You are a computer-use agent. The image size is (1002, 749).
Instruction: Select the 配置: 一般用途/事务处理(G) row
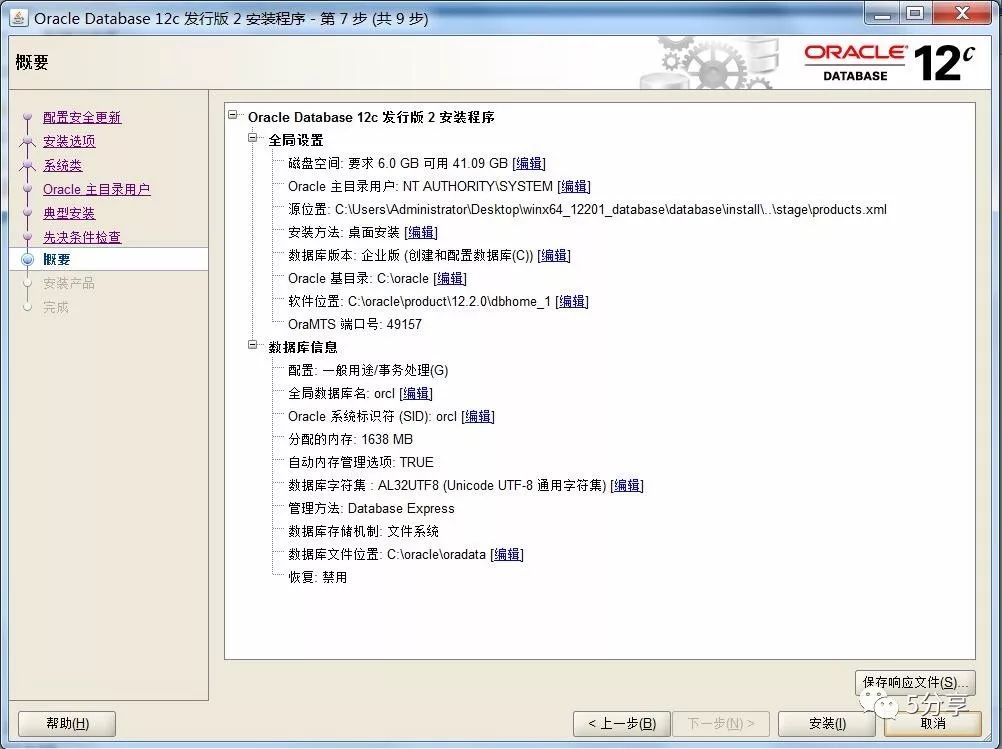point(368,371)
